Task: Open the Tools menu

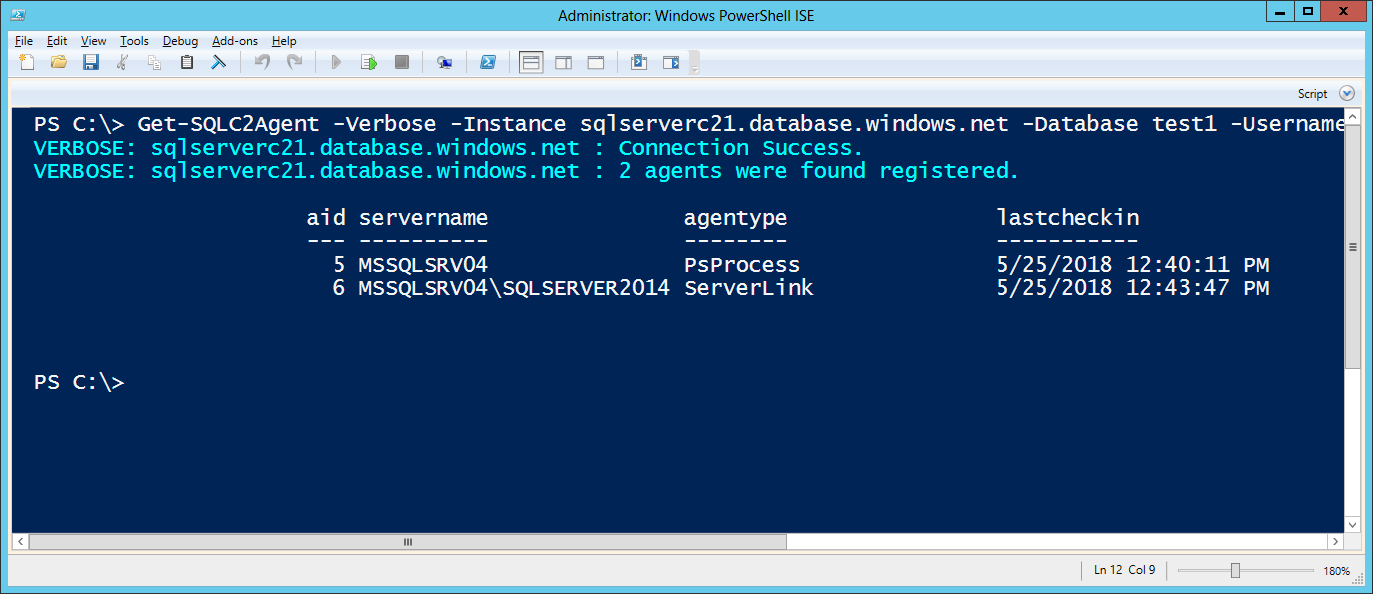Action: [134, 41]
